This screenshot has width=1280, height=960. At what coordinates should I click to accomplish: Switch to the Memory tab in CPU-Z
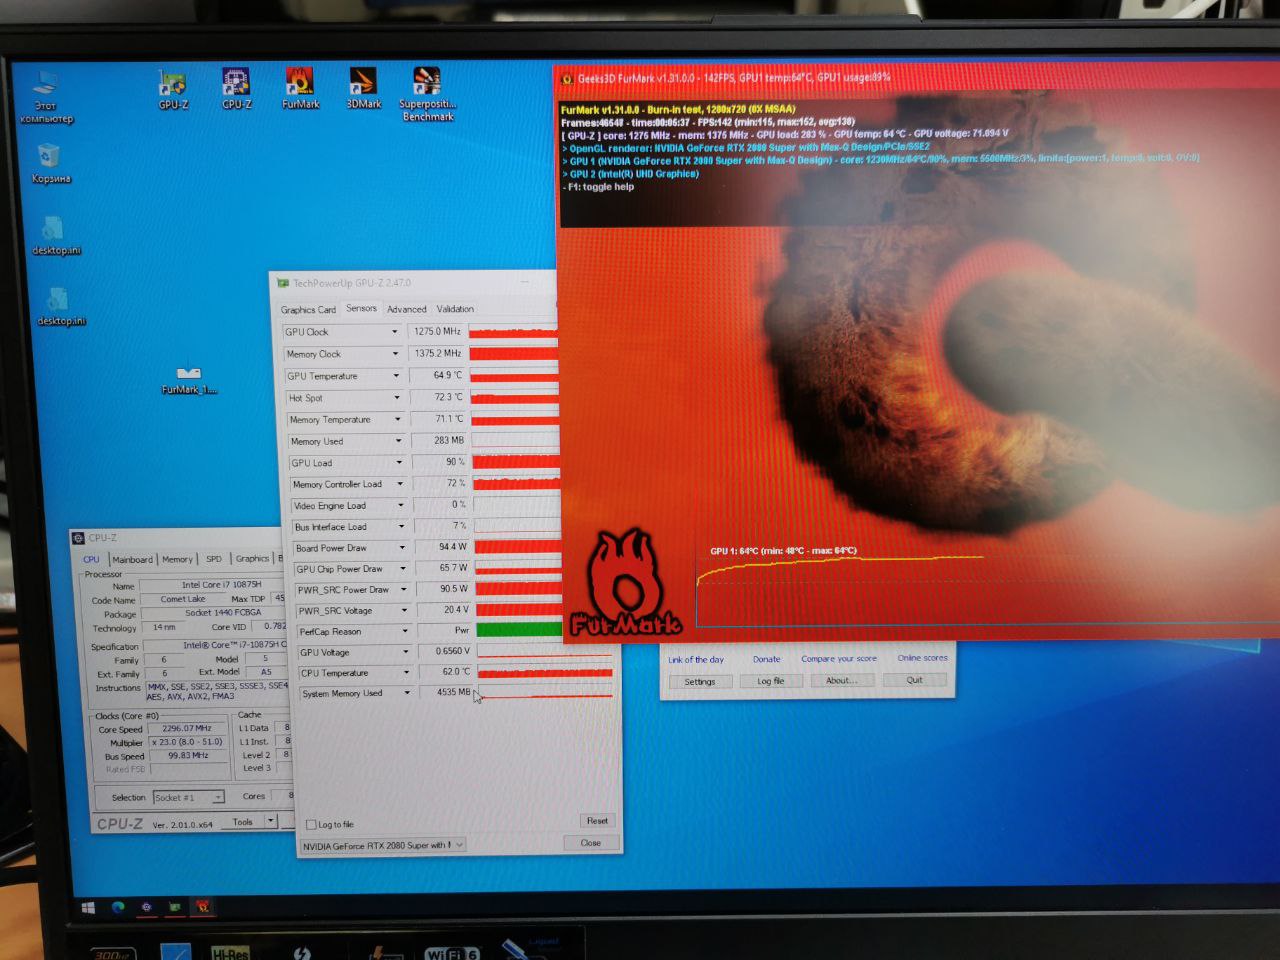(x=177, y=559)
